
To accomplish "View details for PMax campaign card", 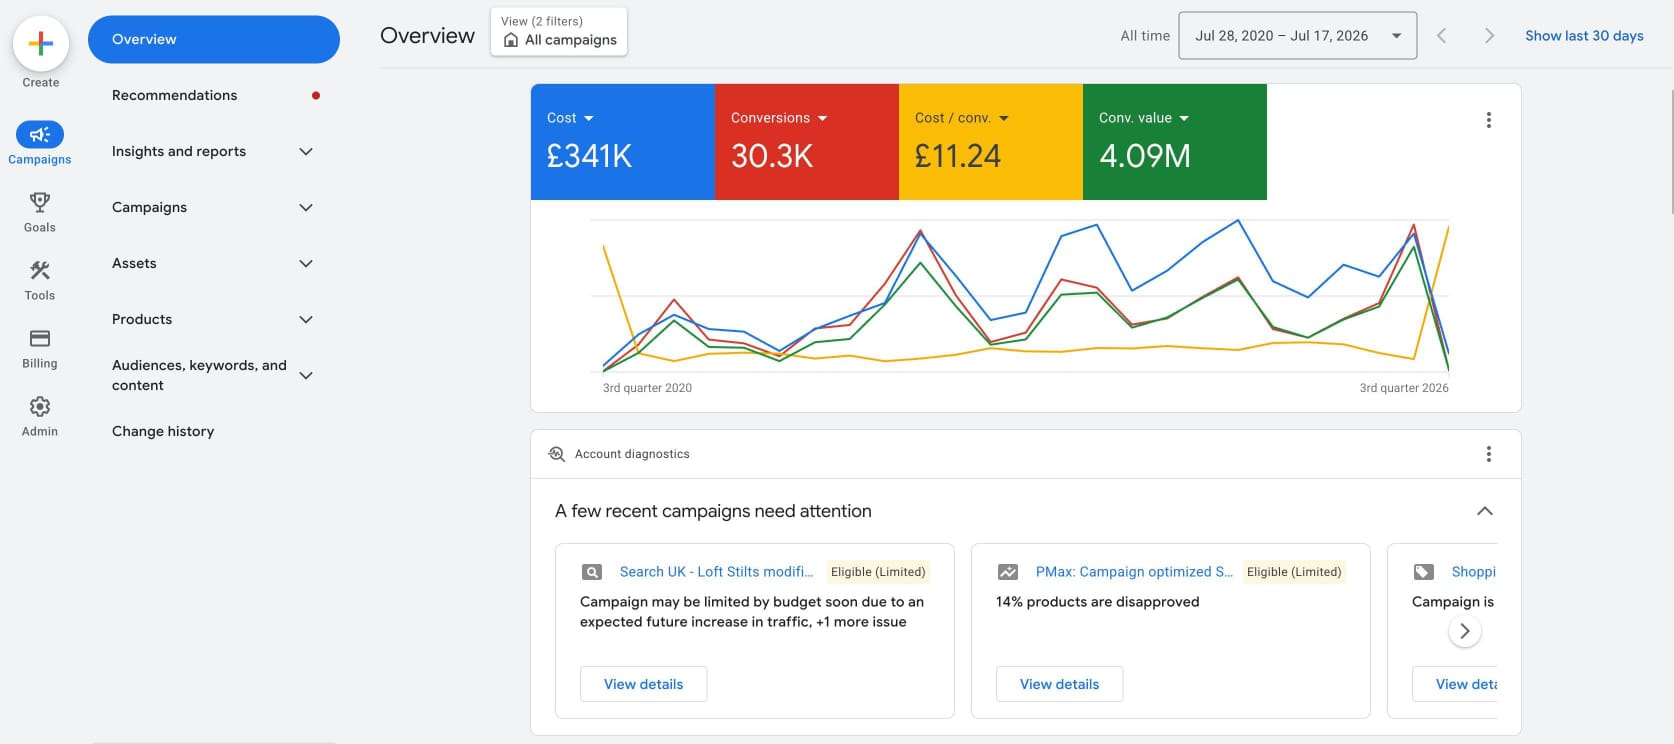I will (x=1059, y=684).
